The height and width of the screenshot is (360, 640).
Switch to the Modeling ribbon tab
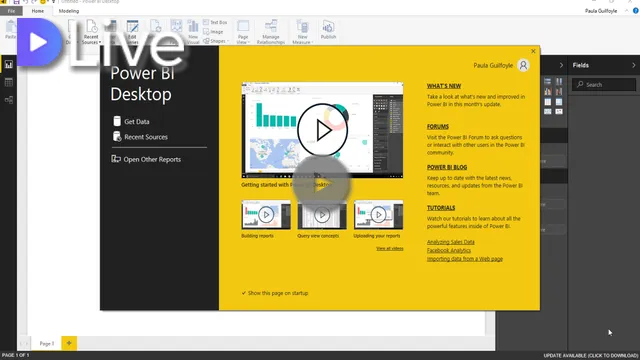pos(69,11)
